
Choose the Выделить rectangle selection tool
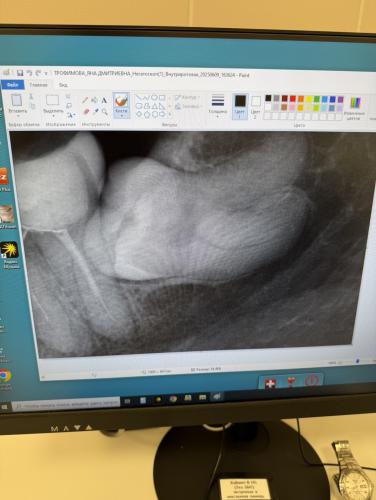tap(53, 100)
